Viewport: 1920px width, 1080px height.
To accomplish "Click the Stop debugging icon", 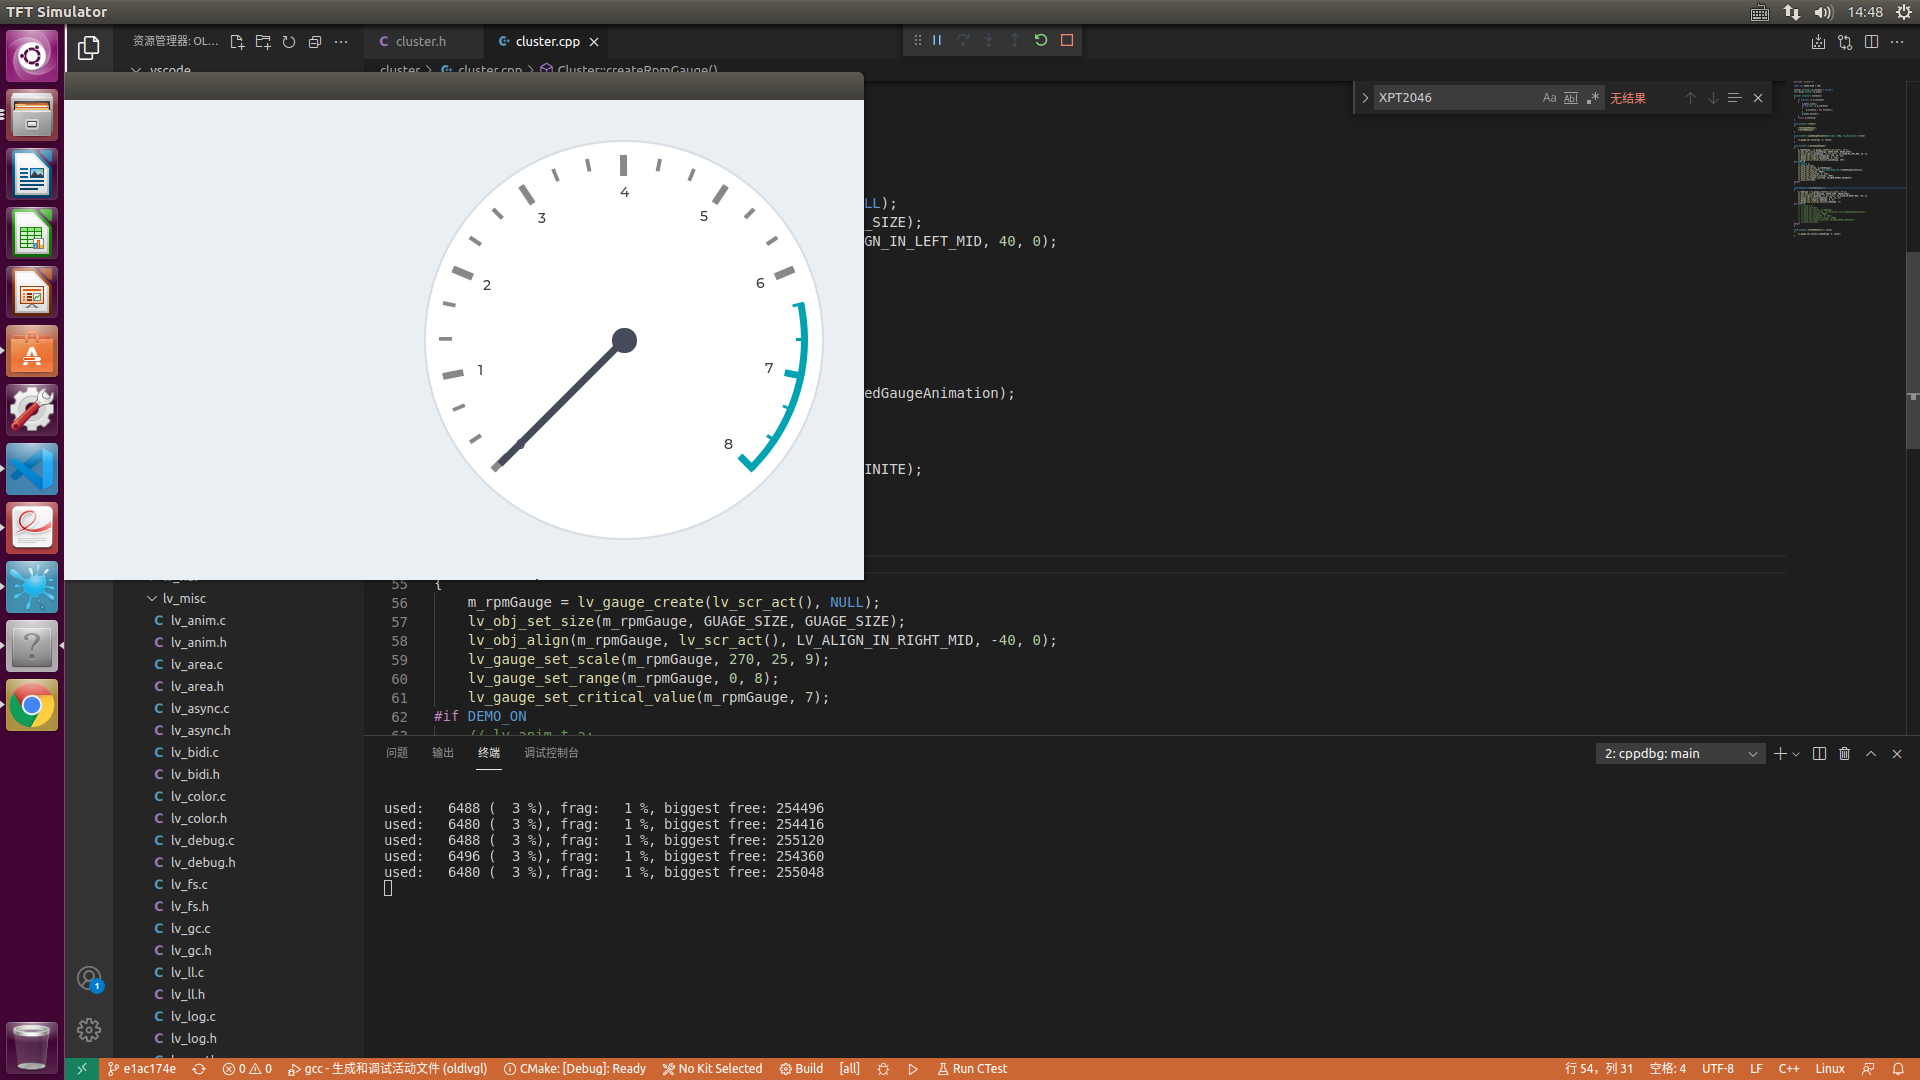I will [x=1067, y=40].
